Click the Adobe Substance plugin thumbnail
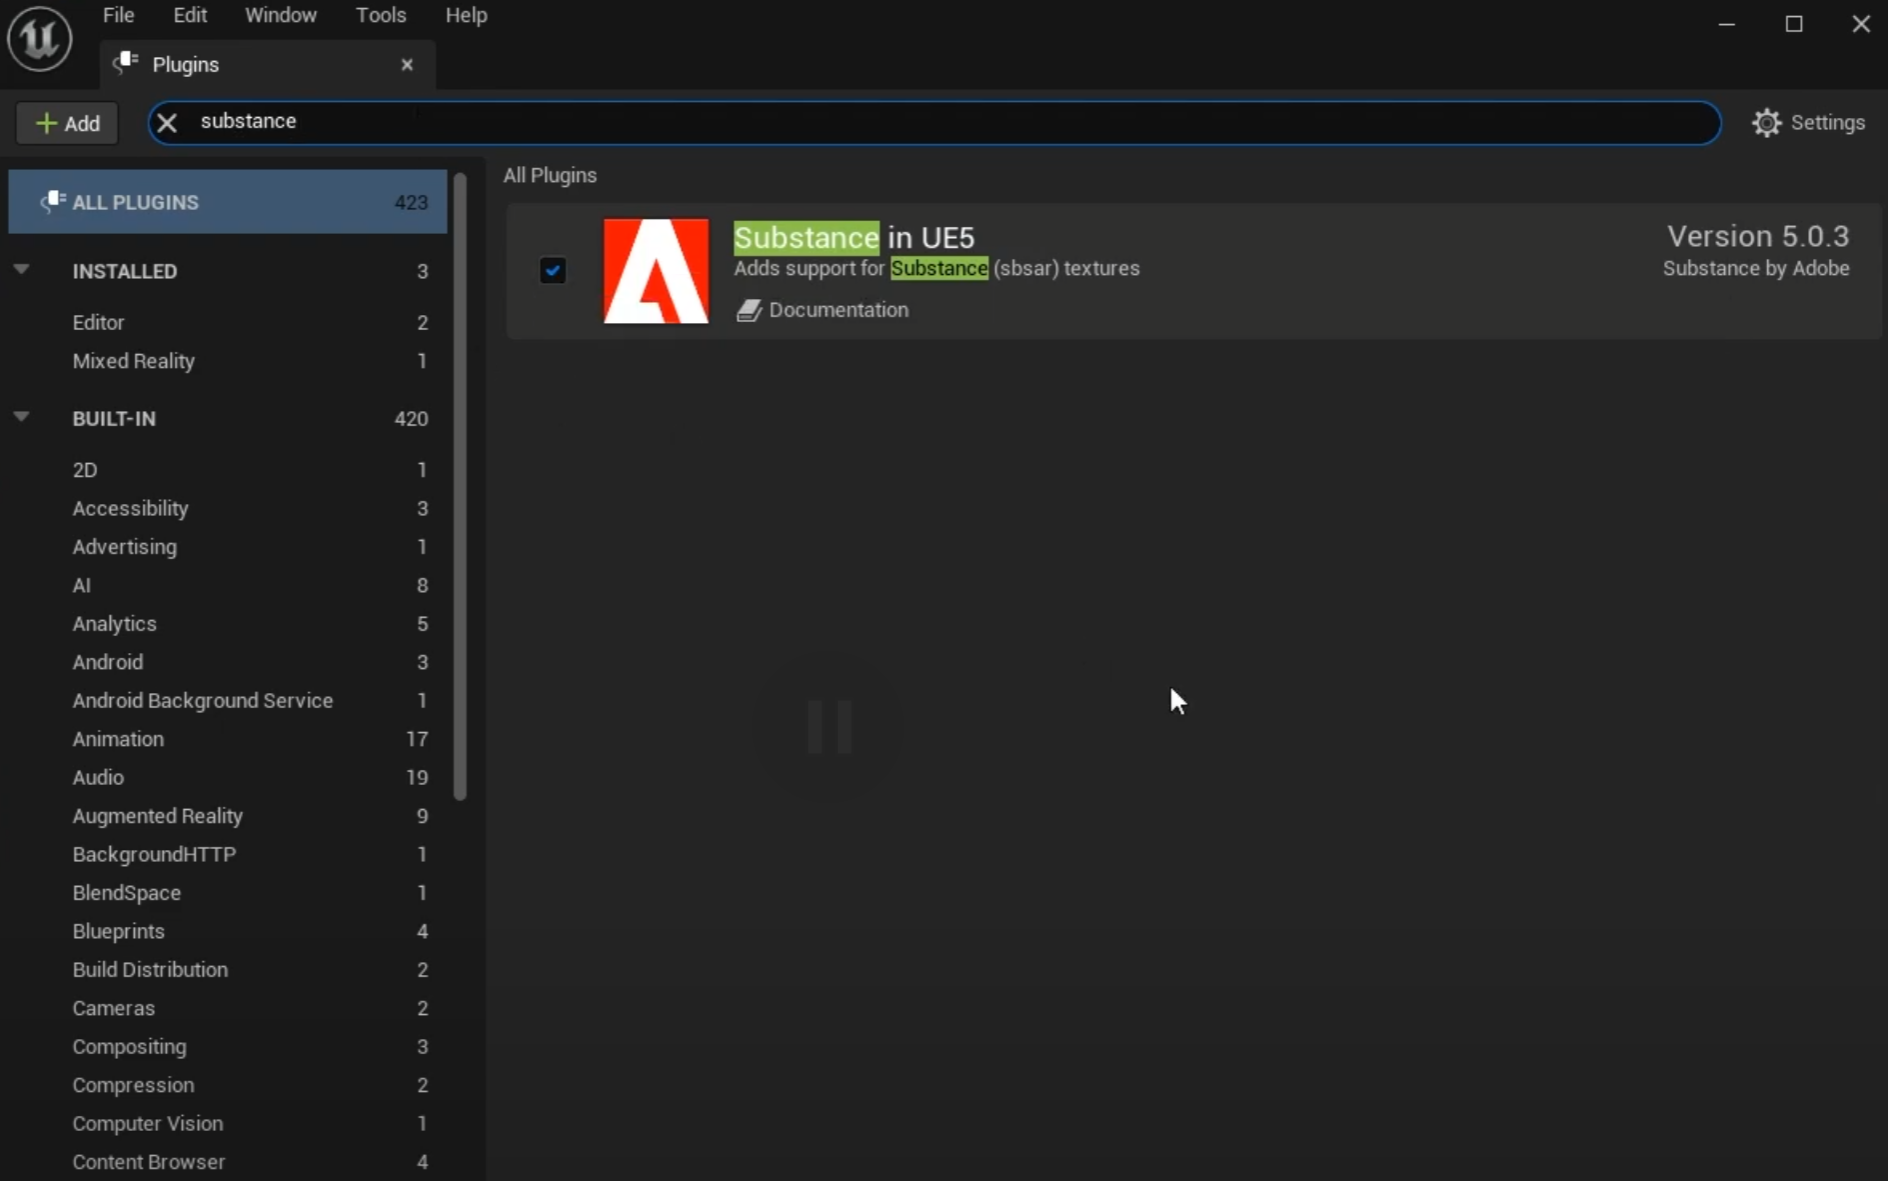The width and height of the screenshot is (1888, 1181). point(656,271)
